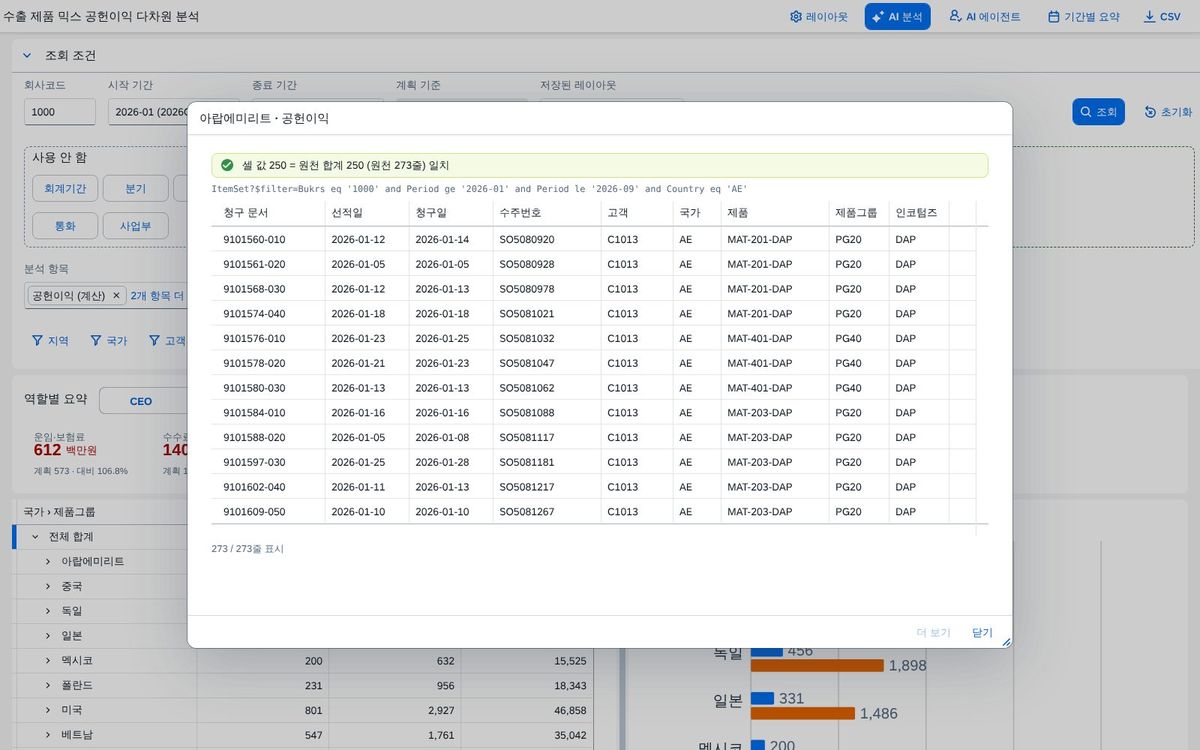The height and width of the screenshot is (750, 1200).
Task: Select the CEO role tab
Action: click(141, 401)
